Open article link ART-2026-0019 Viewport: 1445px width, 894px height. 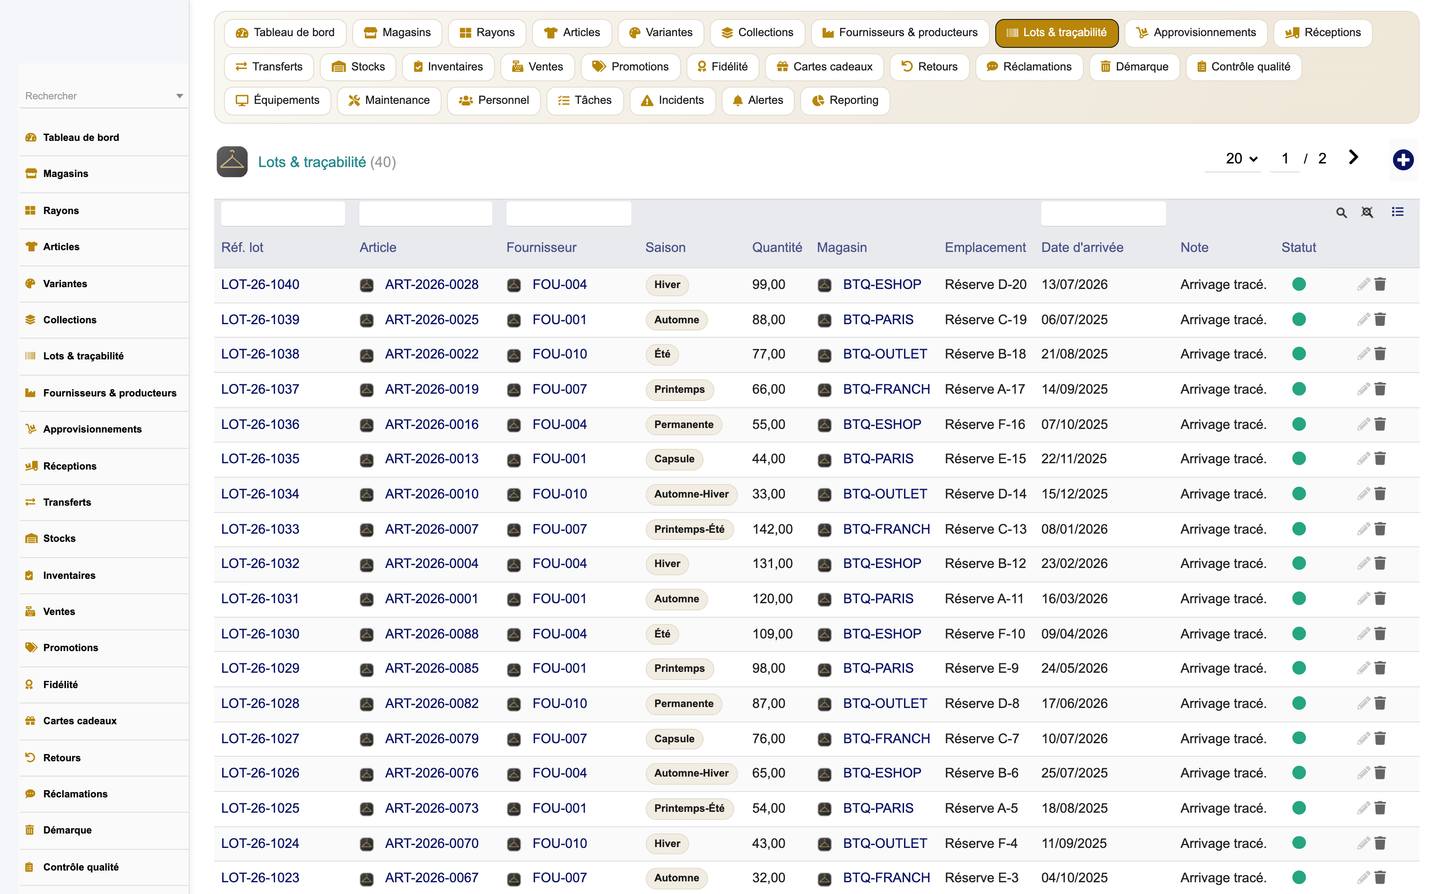[431, 389]
